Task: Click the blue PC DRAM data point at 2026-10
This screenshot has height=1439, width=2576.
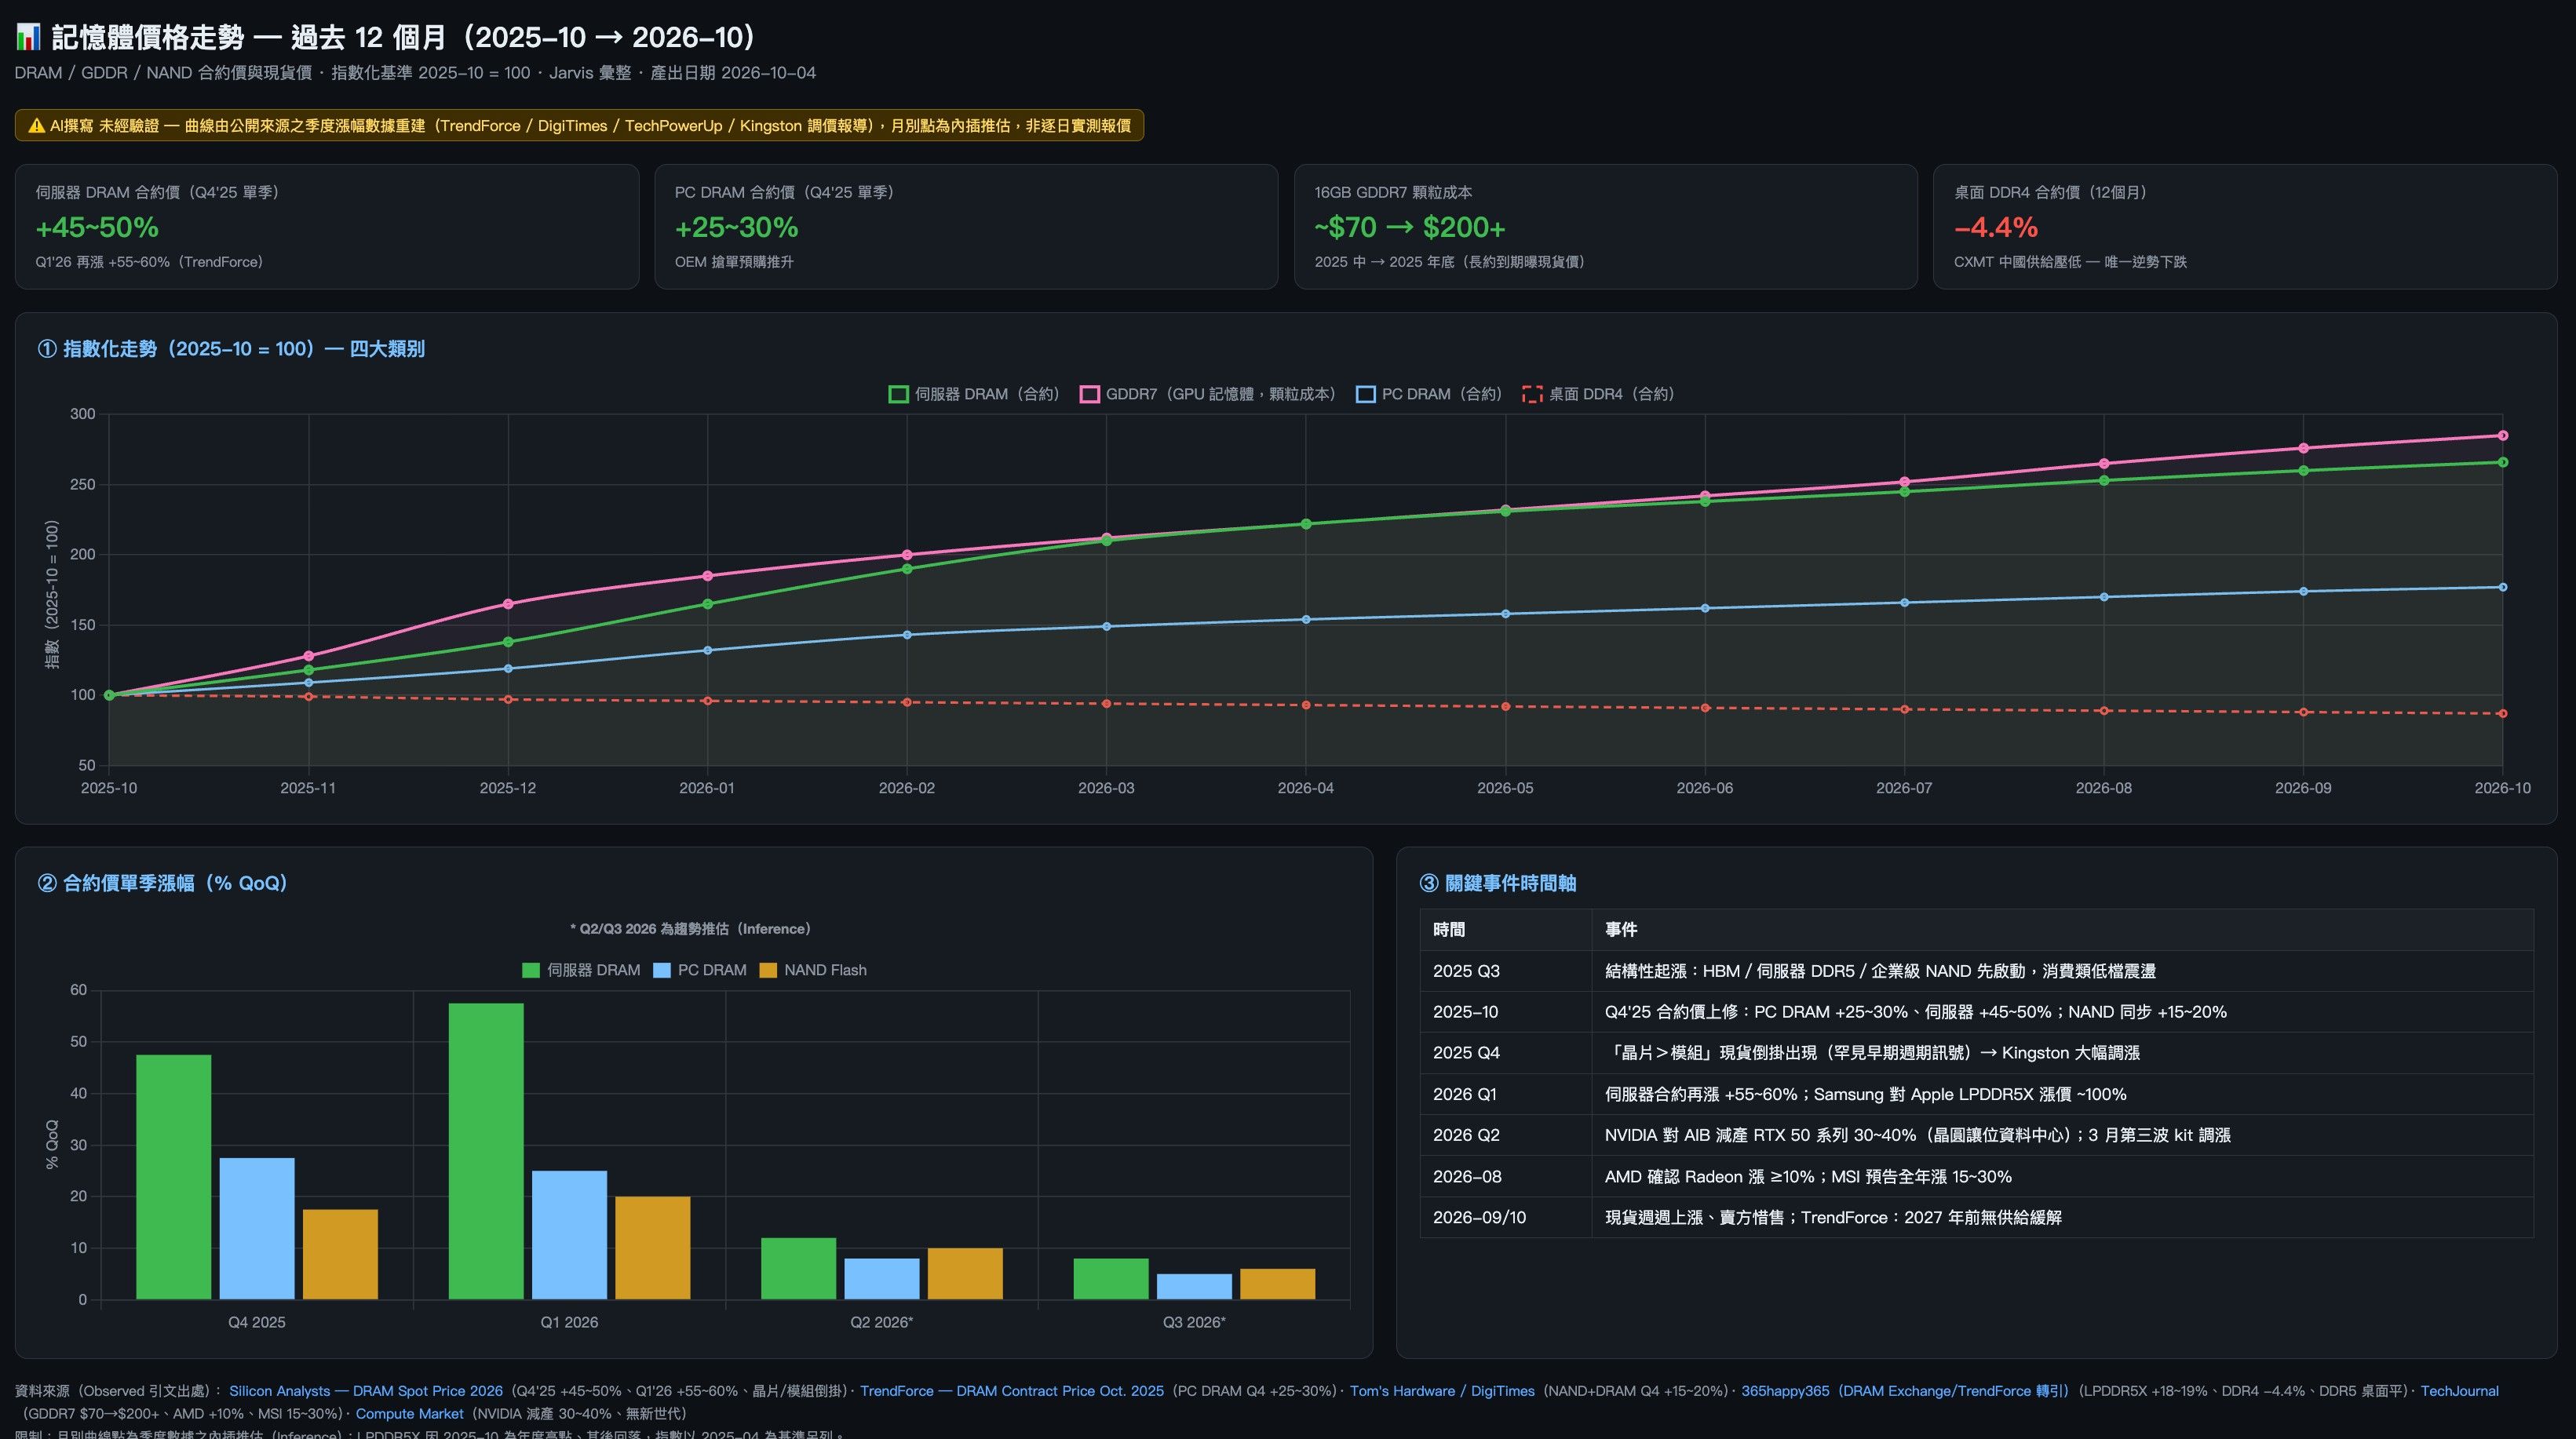Action: [x=2503, y=588]
